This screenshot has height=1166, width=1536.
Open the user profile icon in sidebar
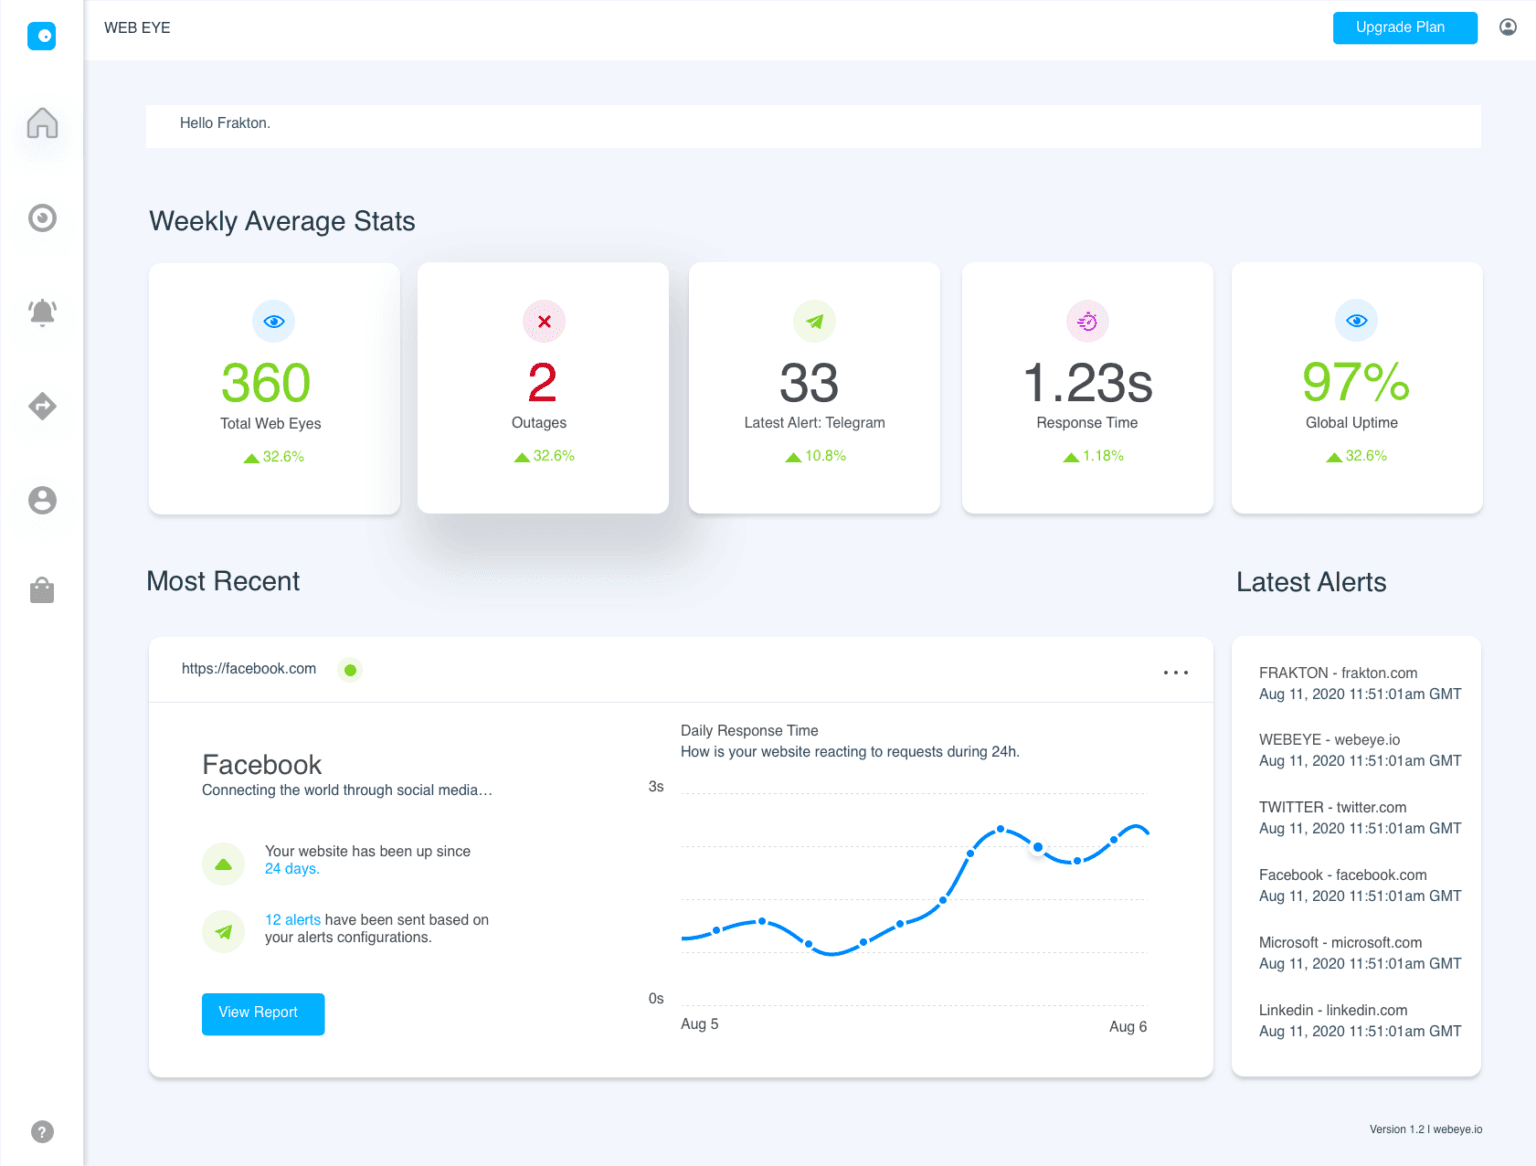[x=42, y=500]
